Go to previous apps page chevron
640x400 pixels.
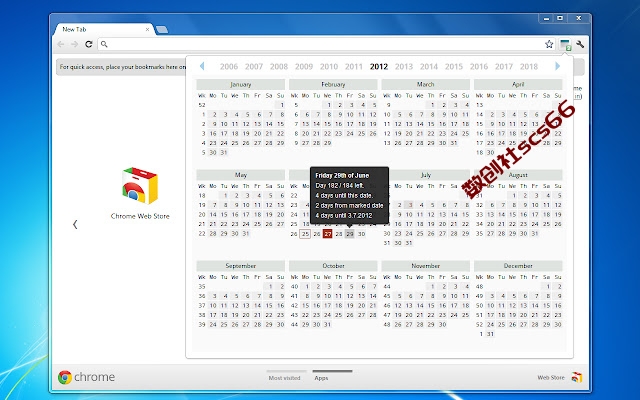(x=75, y=224)
